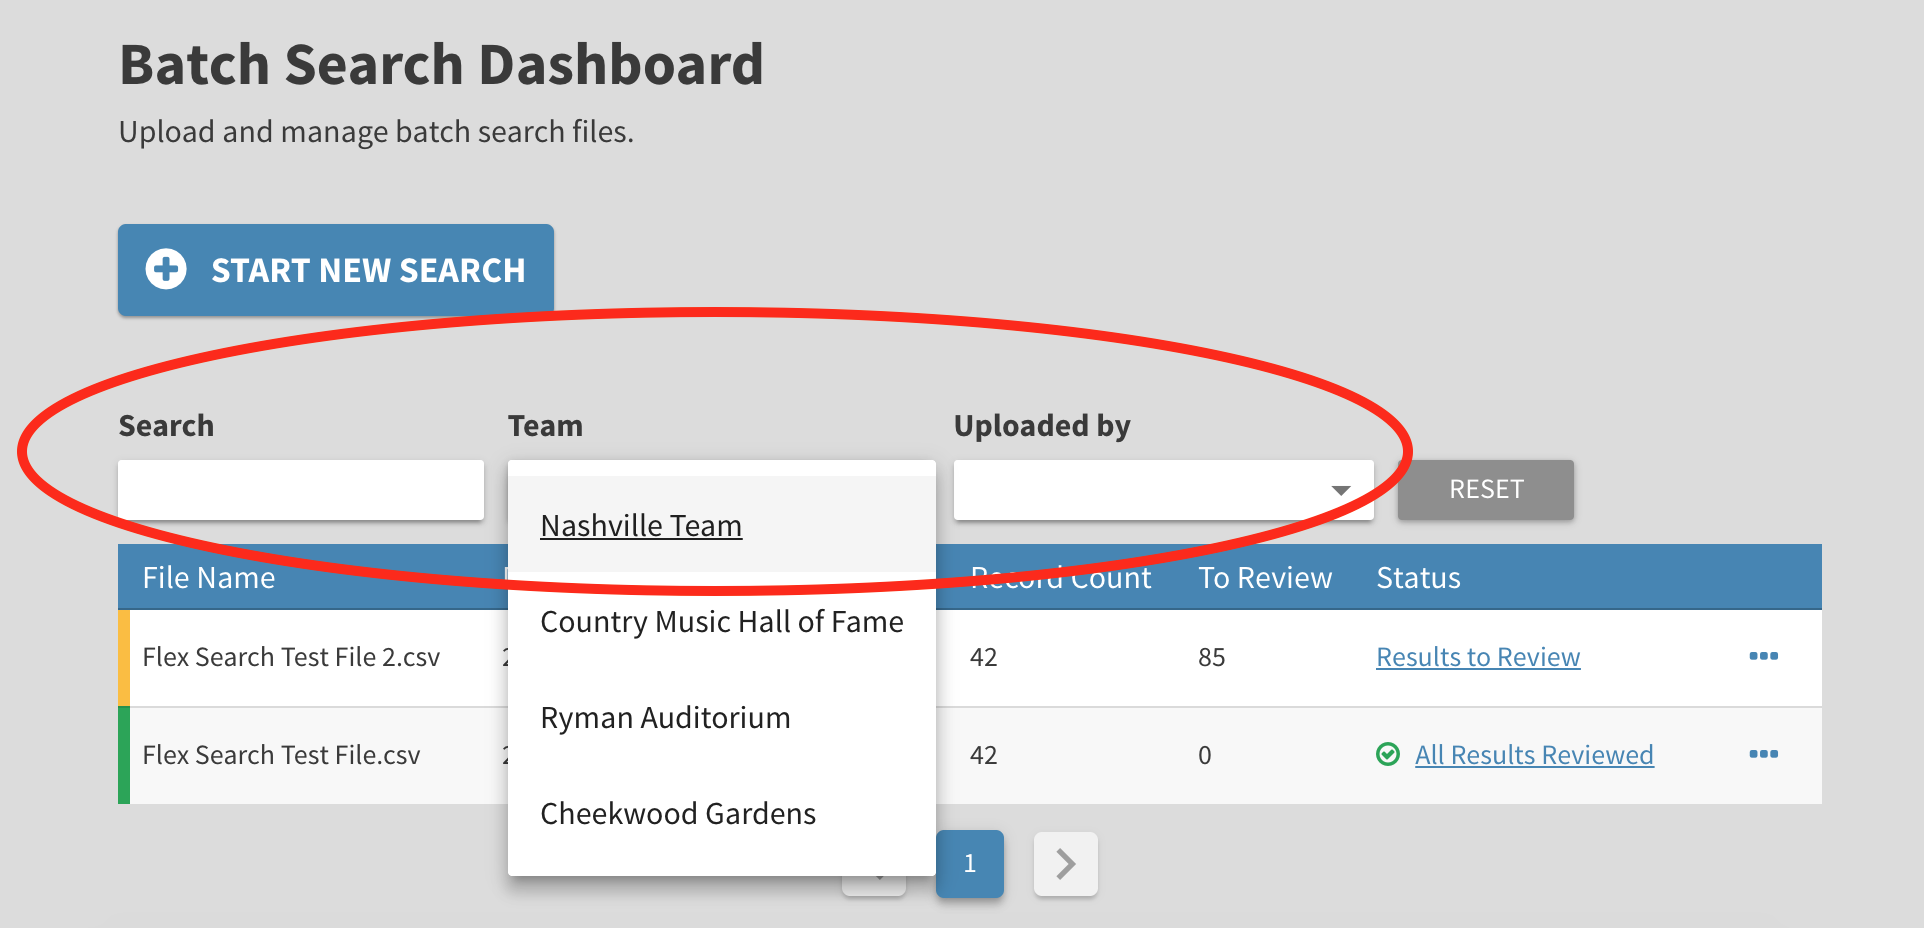Click the next page chevron
Screen dimensions: 1924x928
[x=1065, y=863]
